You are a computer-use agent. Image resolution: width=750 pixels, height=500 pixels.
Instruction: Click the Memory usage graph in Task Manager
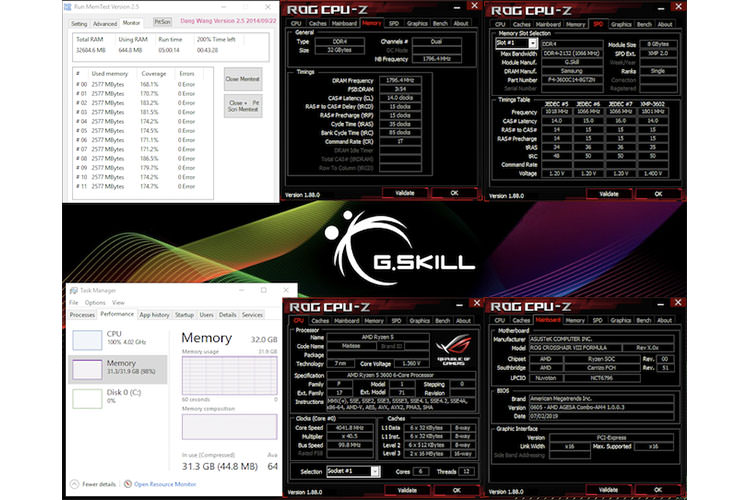click(x=229, y=375)
